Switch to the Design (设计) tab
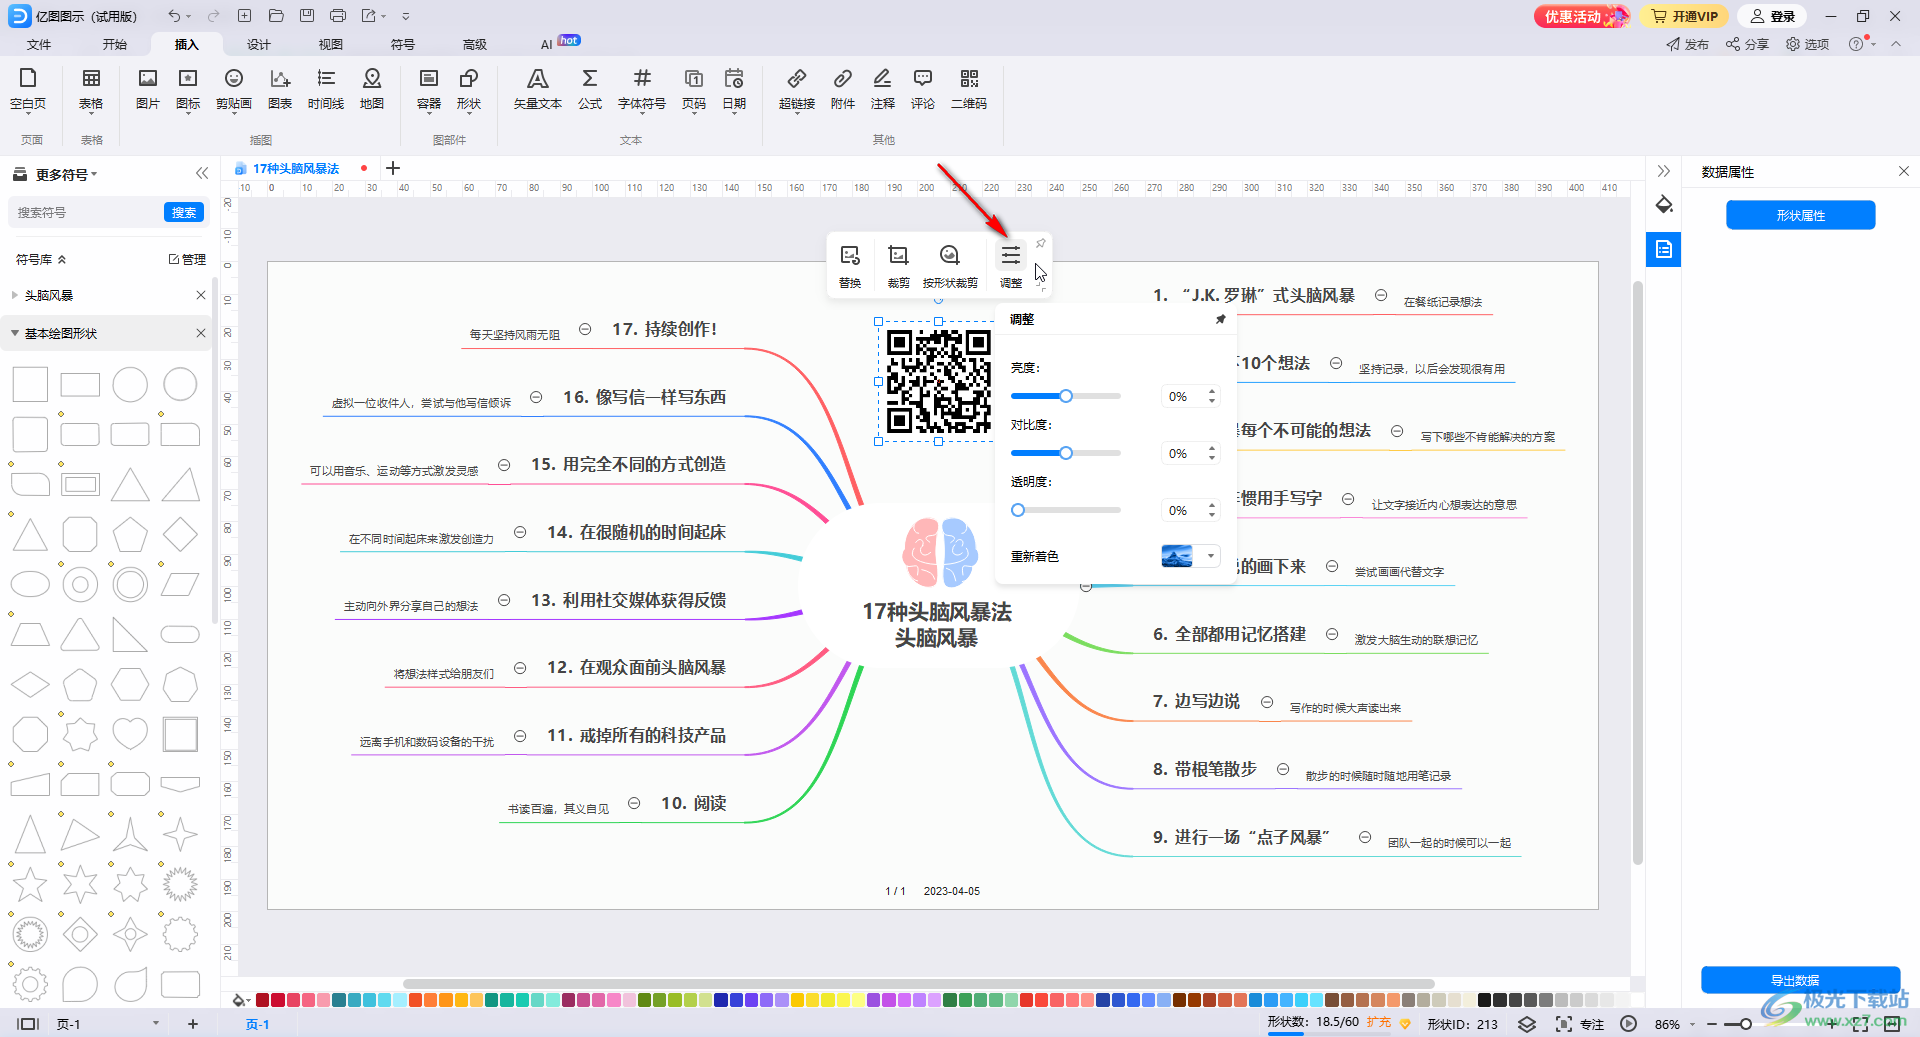 [x=259, y=44]
